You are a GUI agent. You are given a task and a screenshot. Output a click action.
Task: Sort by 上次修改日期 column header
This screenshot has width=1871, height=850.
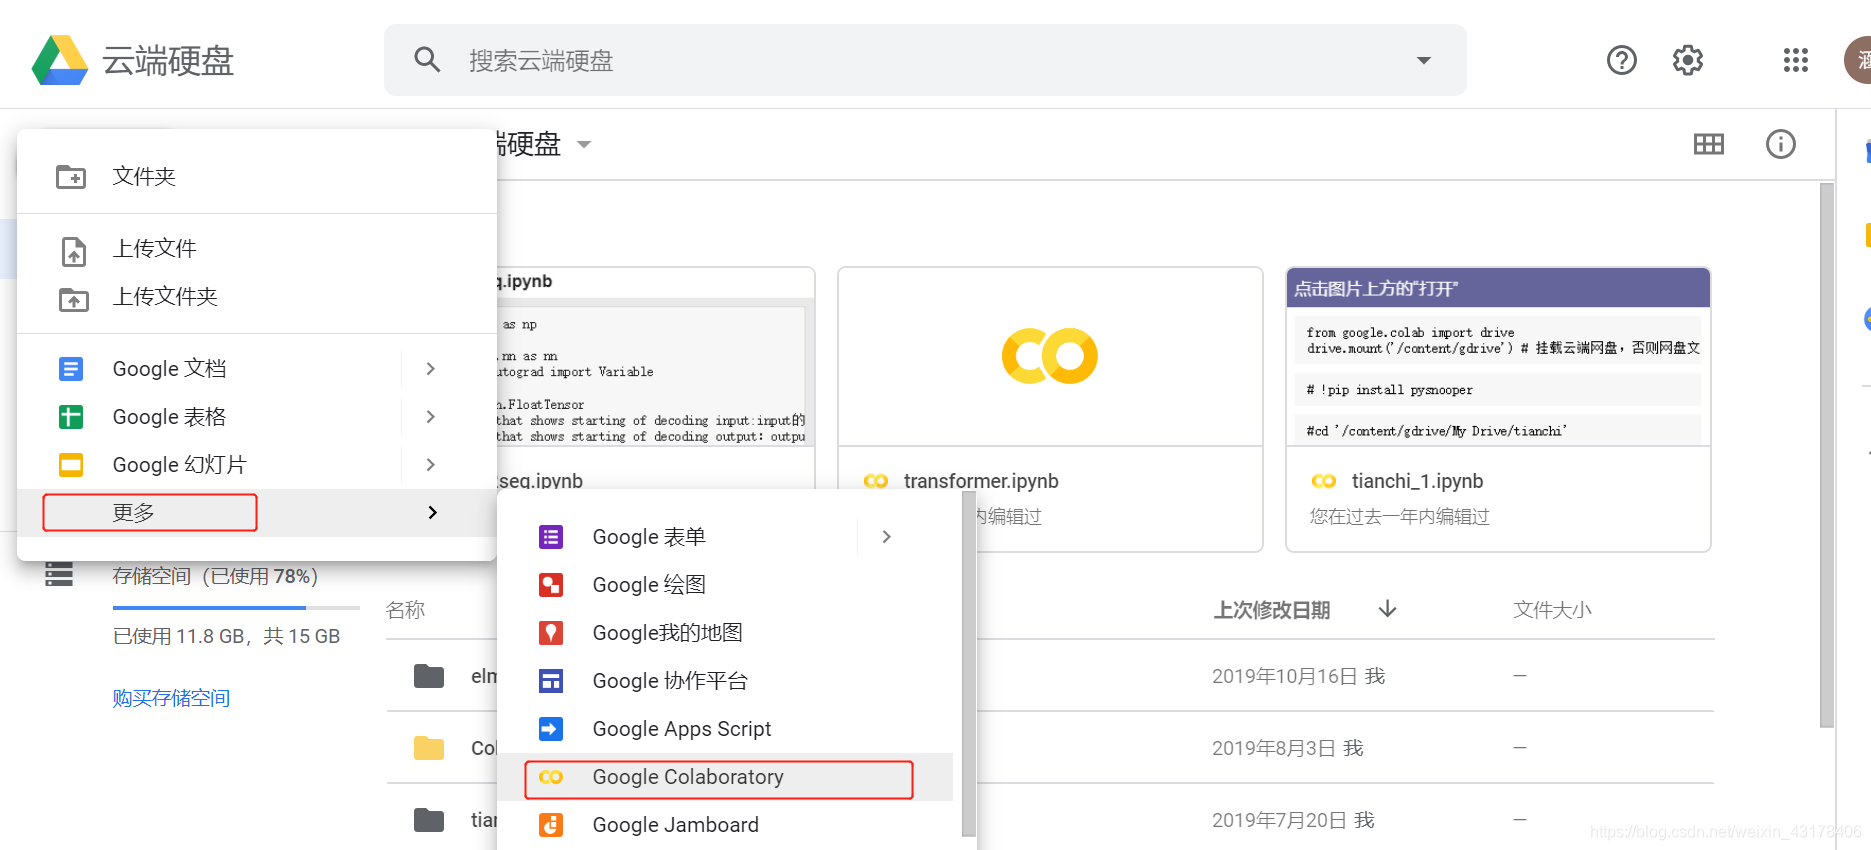pos(1271,610)
